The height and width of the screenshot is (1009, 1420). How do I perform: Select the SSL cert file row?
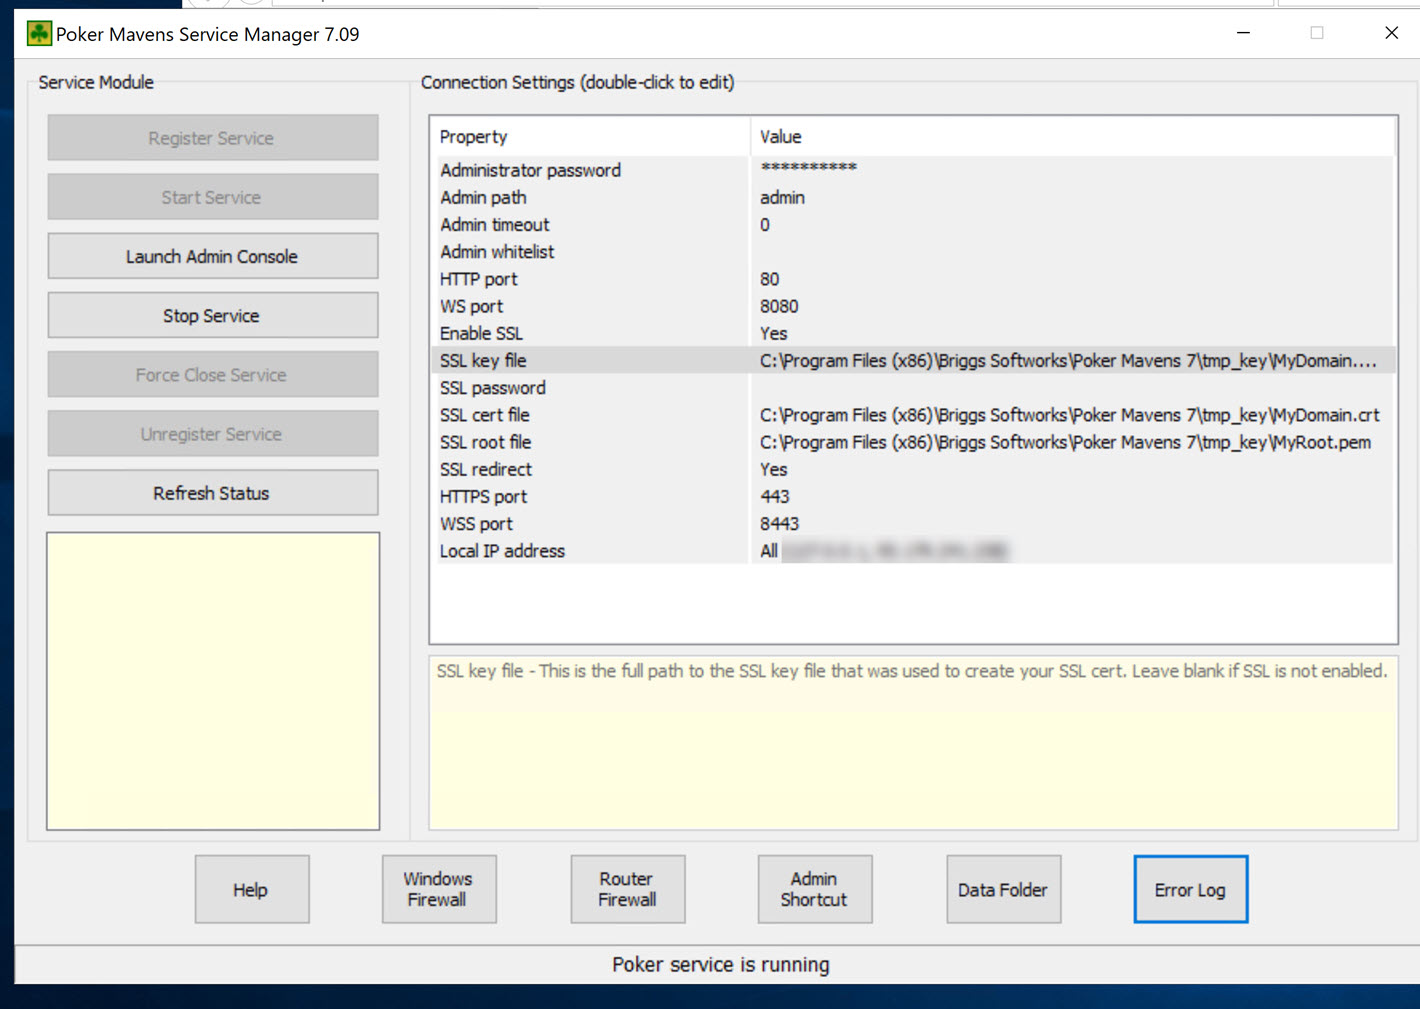pos(485,415)
